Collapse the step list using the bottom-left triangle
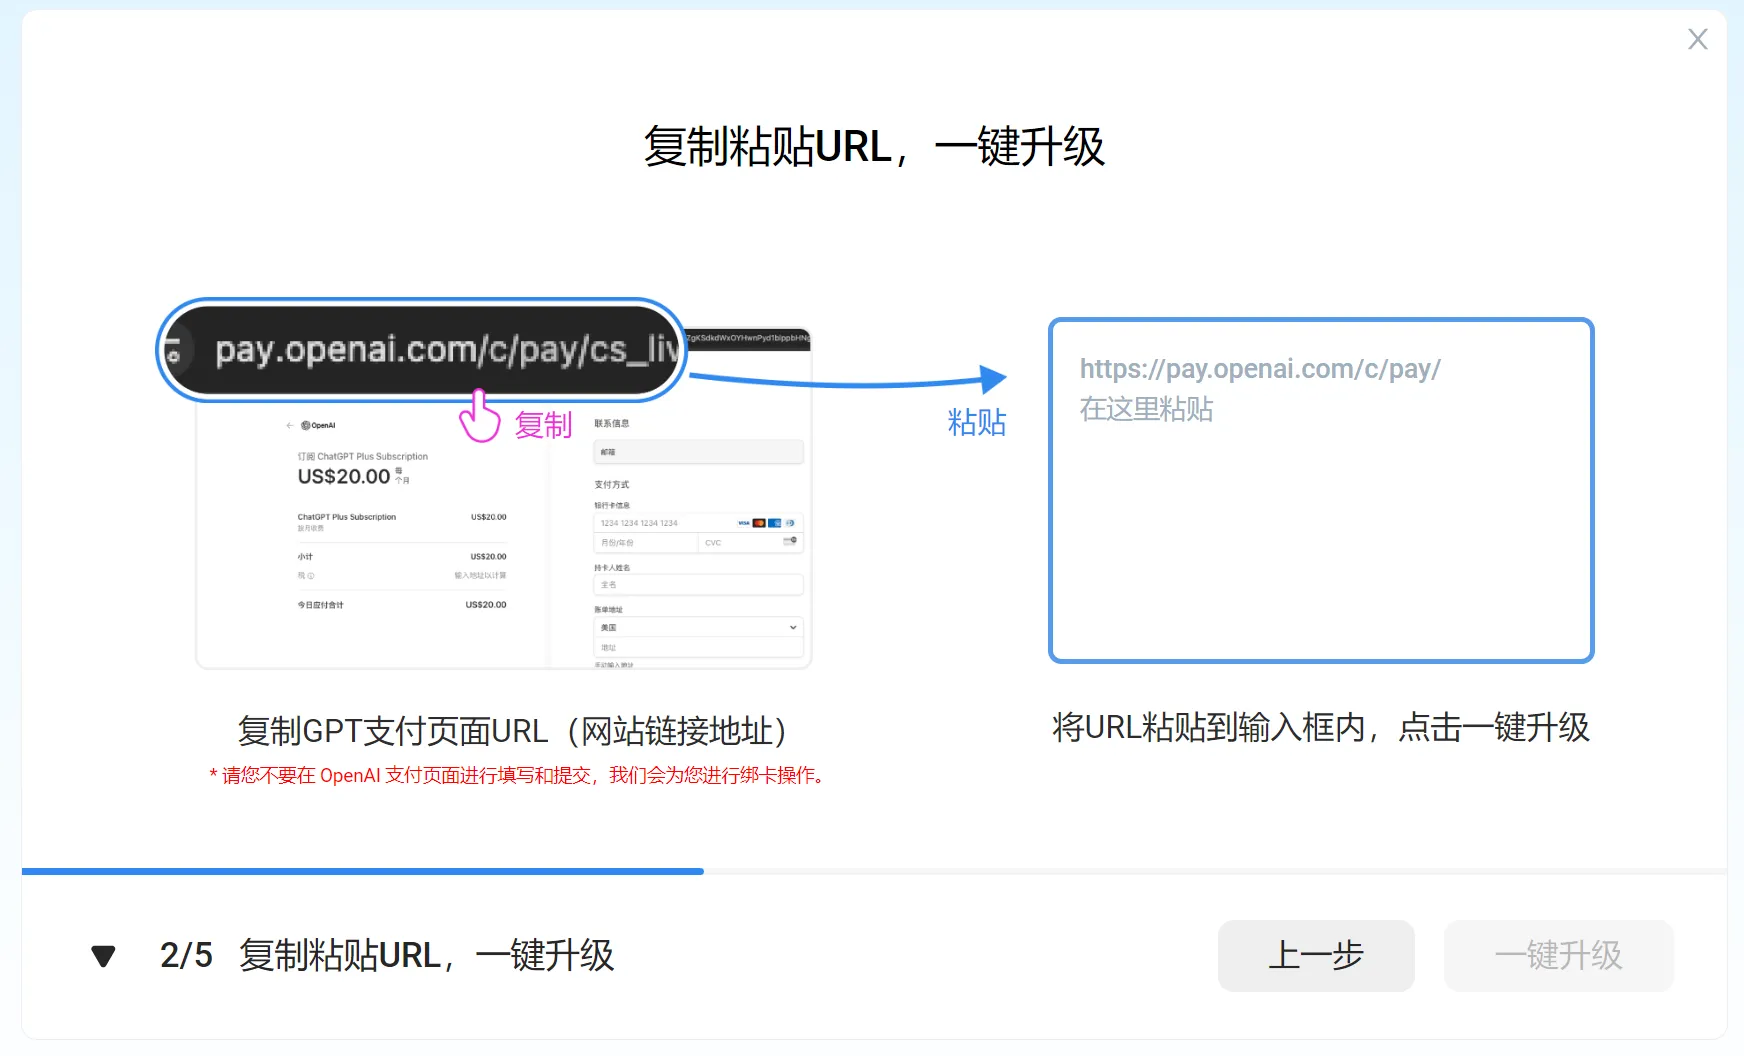The image size is (1744, 1056). pyautogui.click(x=103, y=956)
